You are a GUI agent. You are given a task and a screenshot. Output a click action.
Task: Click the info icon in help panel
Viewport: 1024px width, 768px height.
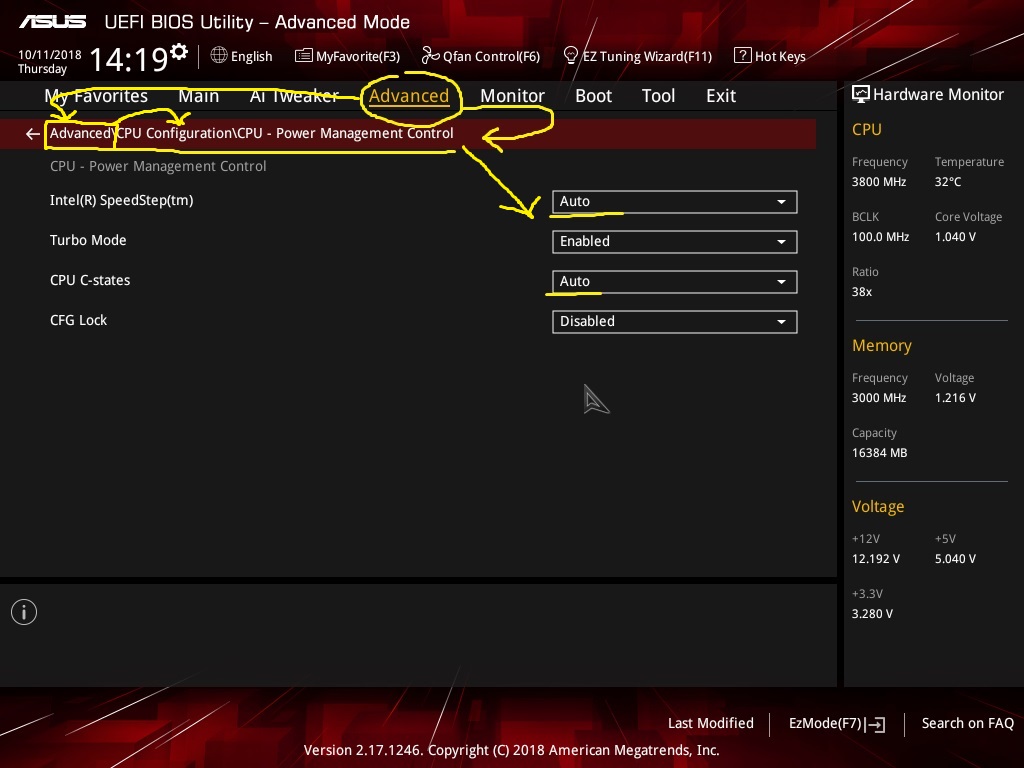(24, 612)
